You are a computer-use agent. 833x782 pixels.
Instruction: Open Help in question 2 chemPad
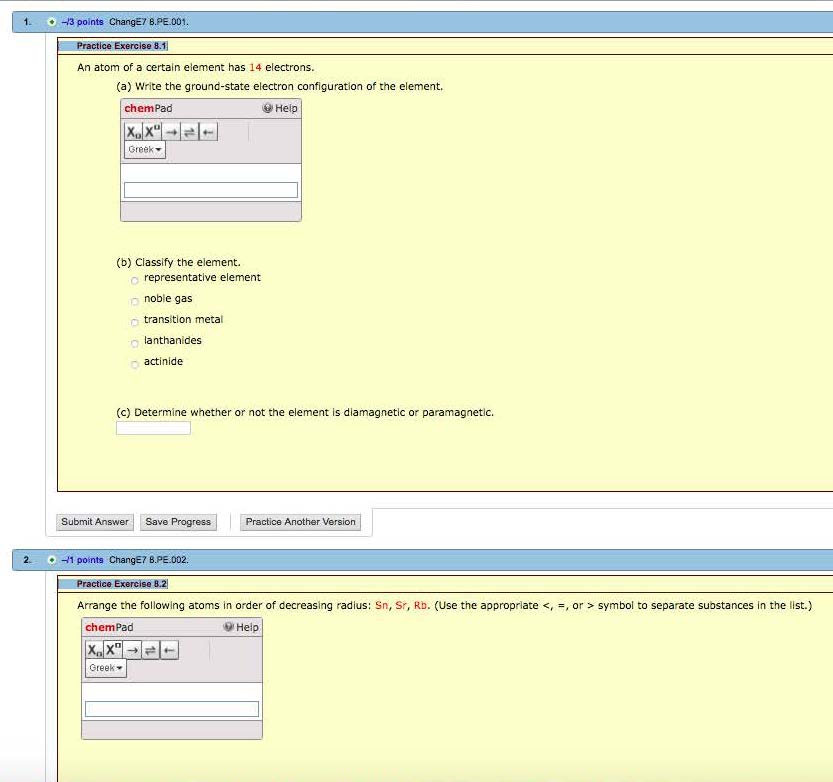click(242, 627)
